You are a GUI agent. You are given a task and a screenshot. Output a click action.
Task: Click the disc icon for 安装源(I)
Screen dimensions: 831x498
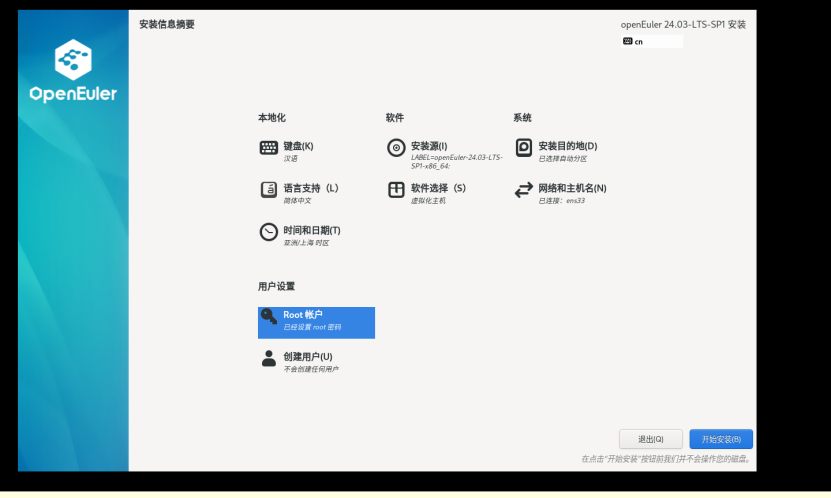(x=396, y=148)
